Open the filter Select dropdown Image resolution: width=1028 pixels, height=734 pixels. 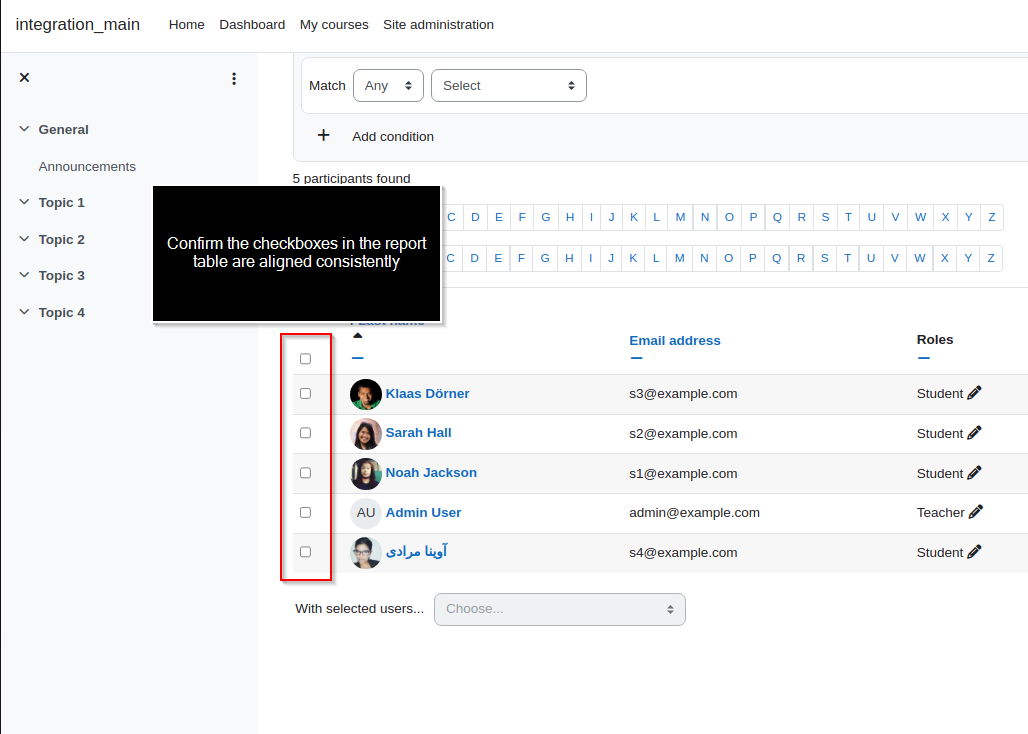click(509, 86)
